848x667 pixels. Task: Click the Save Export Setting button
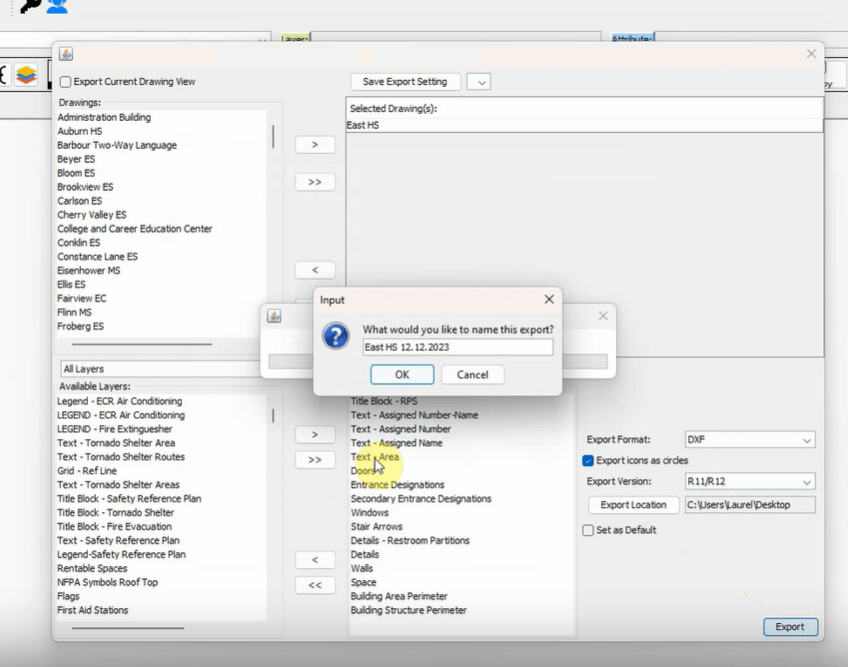tap(405, 82)
